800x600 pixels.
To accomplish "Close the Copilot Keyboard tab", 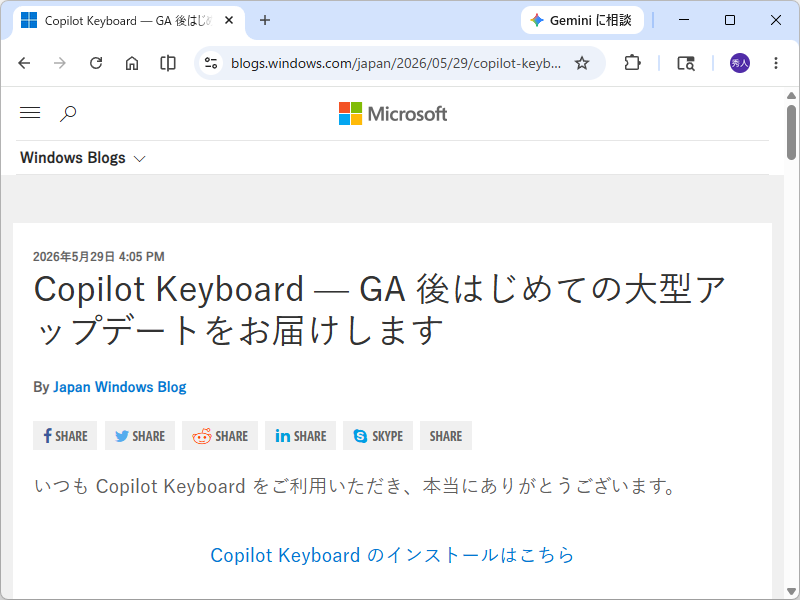I will [229, 20].
